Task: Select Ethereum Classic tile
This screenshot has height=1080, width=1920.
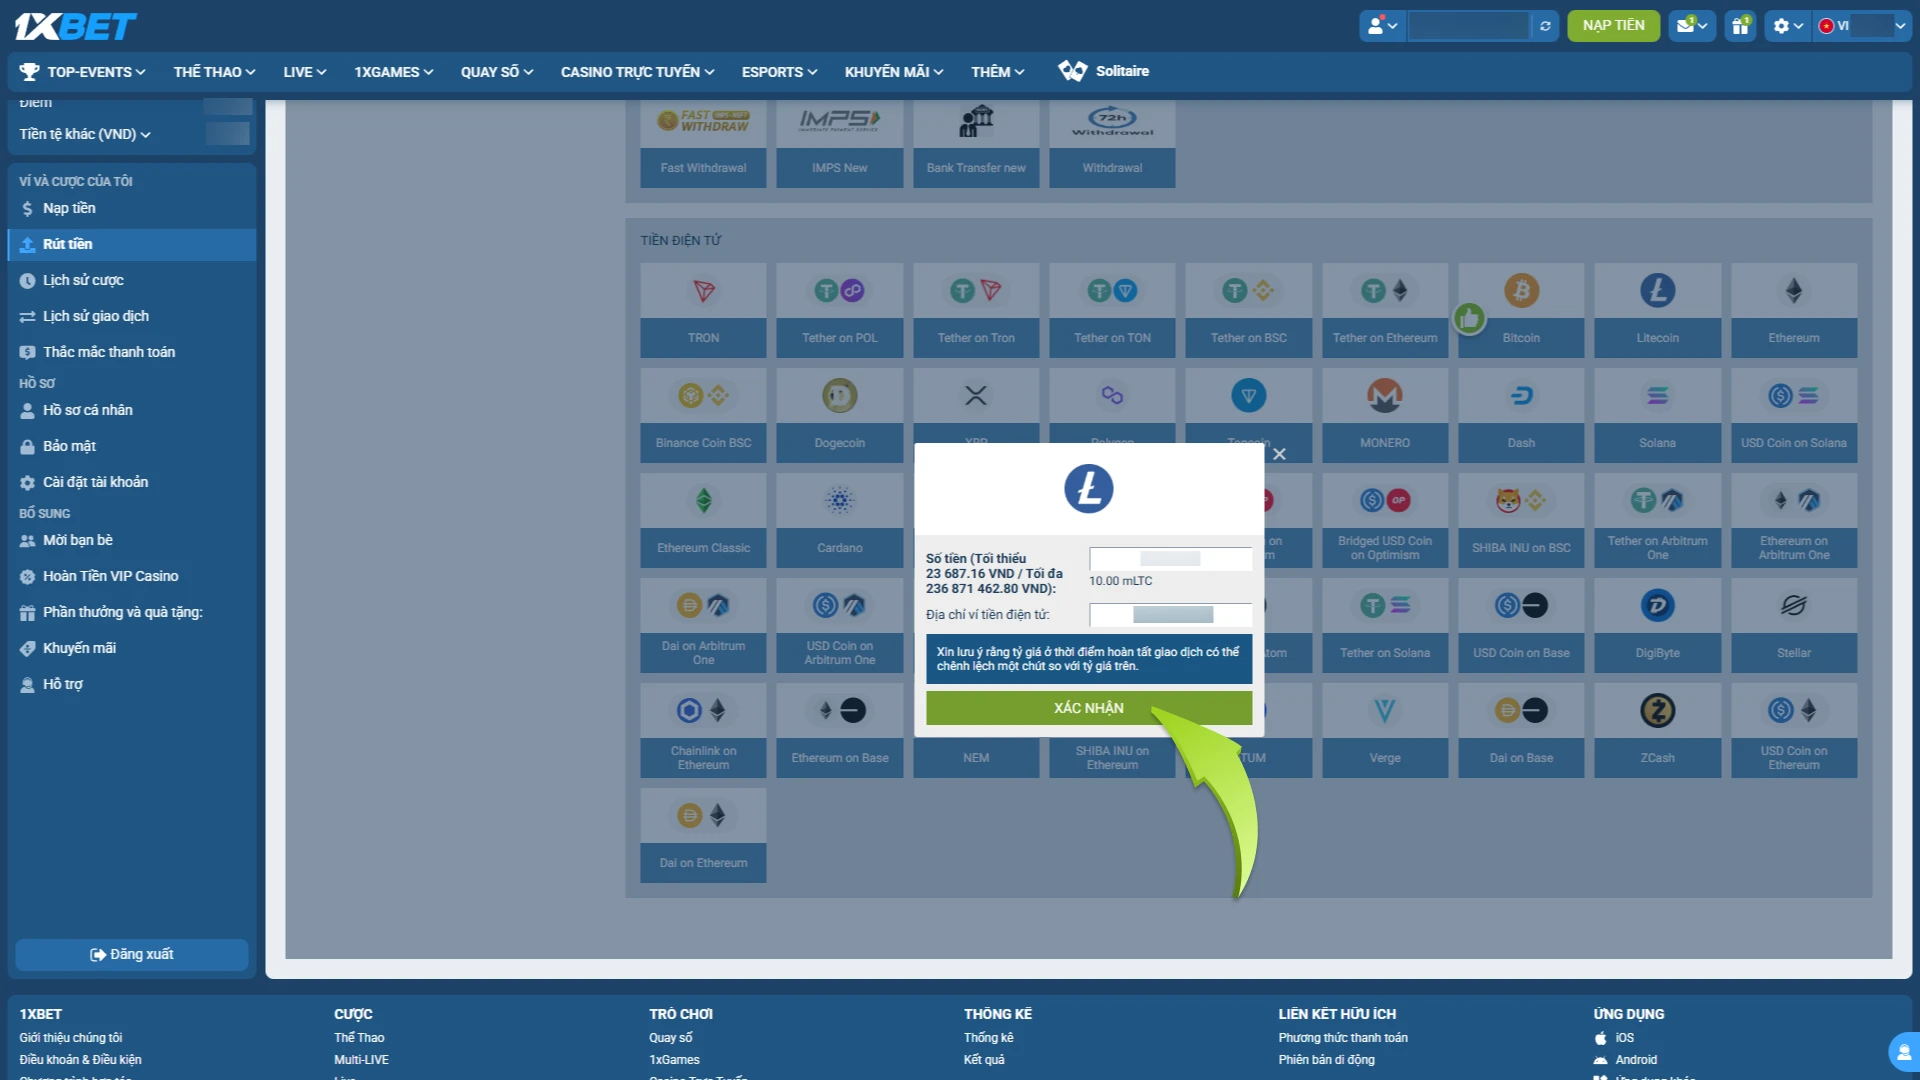Action: (x=703, y=520)
